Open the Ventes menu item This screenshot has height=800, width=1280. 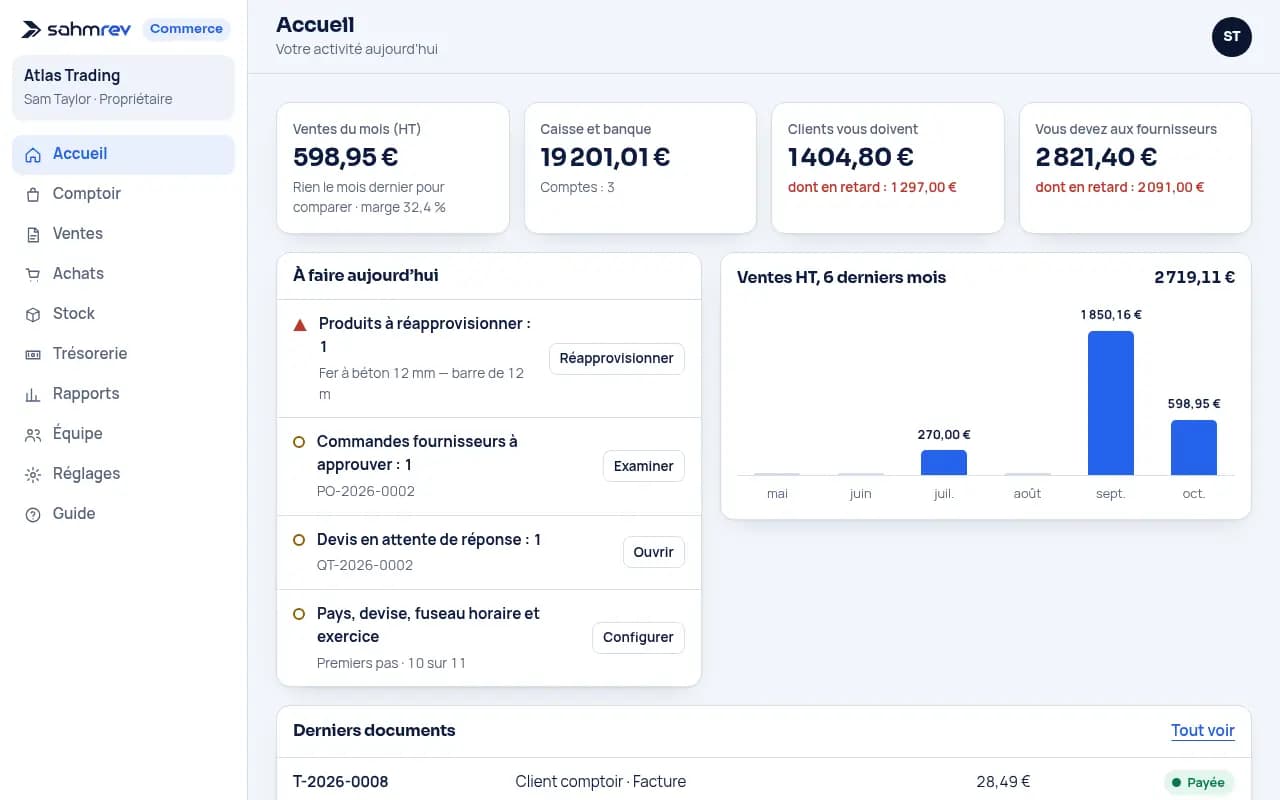pyautogui.click(x=124, y=234)
